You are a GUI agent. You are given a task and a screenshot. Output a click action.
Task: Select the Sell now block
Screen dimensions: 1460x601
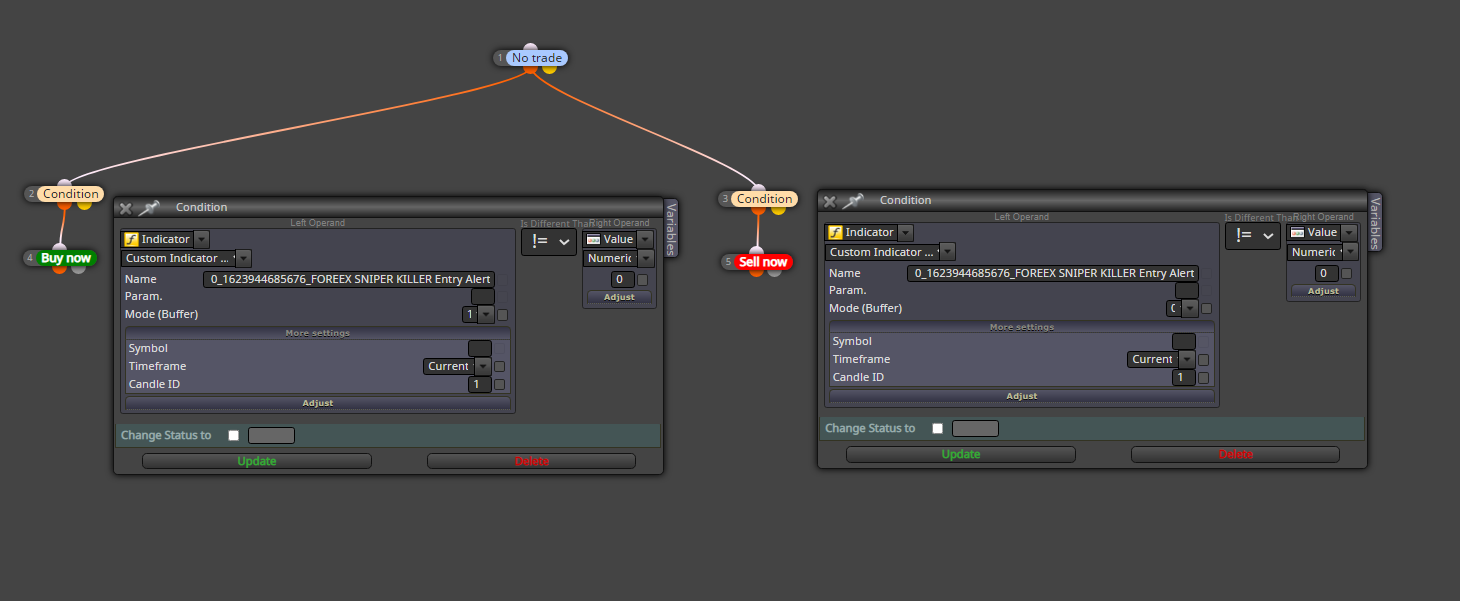(763, 262)
